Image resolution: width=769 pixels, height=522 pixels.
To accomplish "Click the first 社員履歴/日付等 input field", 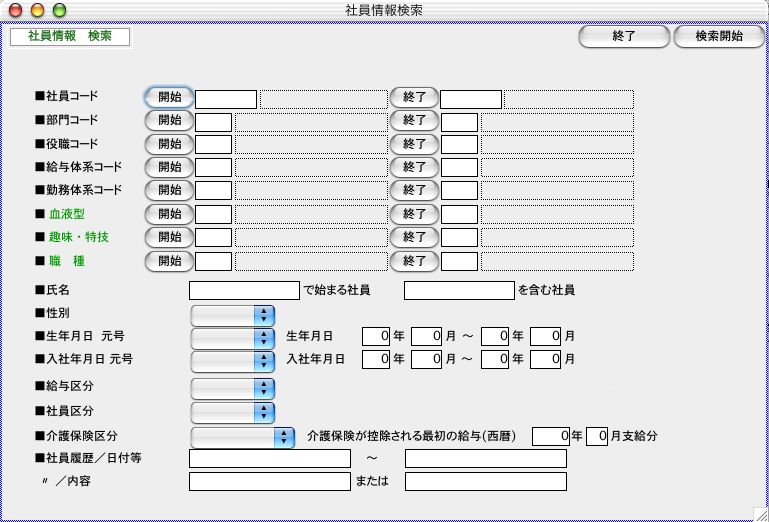I will click(x=269, y=459).
